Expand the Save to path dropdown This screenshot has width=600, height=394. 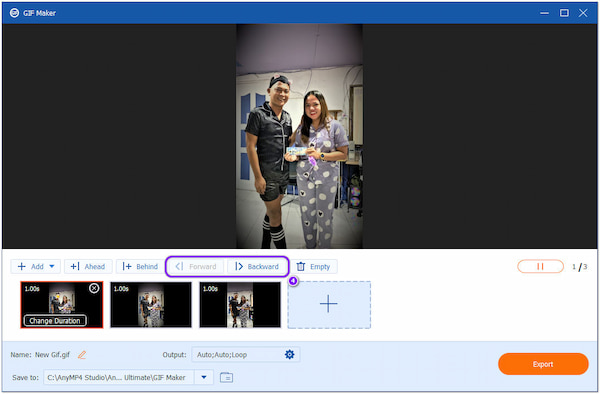point(204,378)
